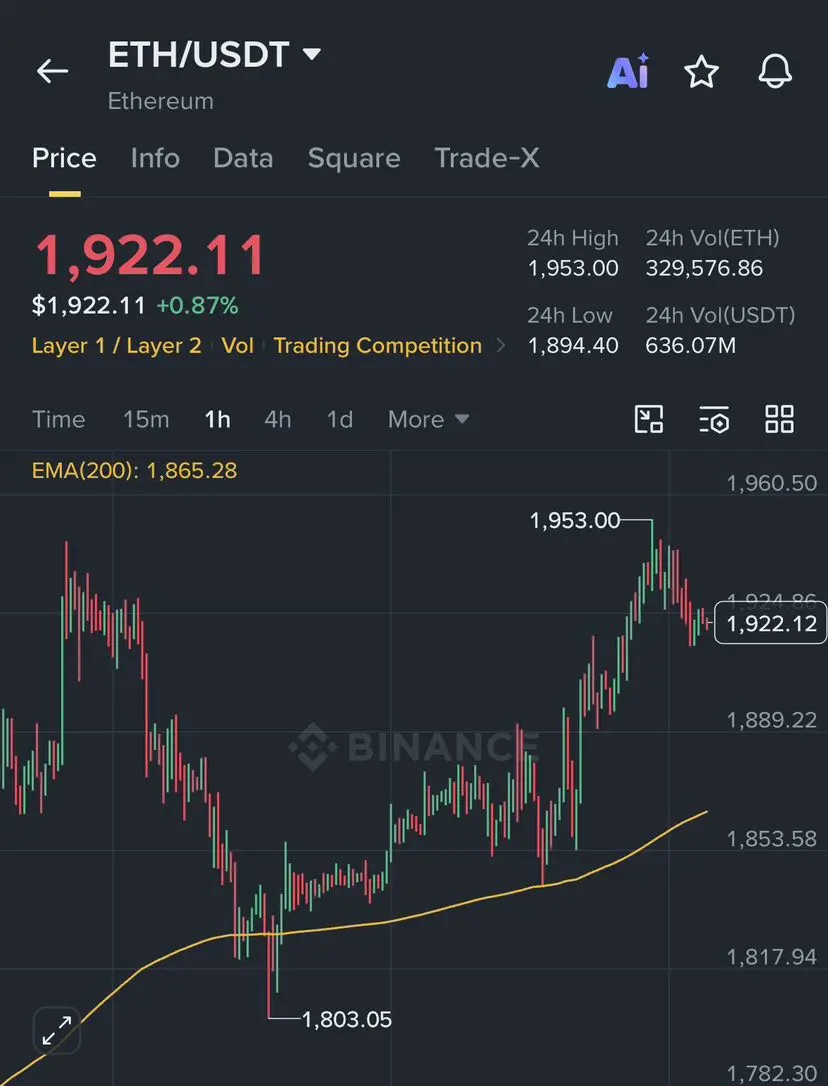Select the 1d interval
This screenshot has width=828, height=1086.
point(340,419)
